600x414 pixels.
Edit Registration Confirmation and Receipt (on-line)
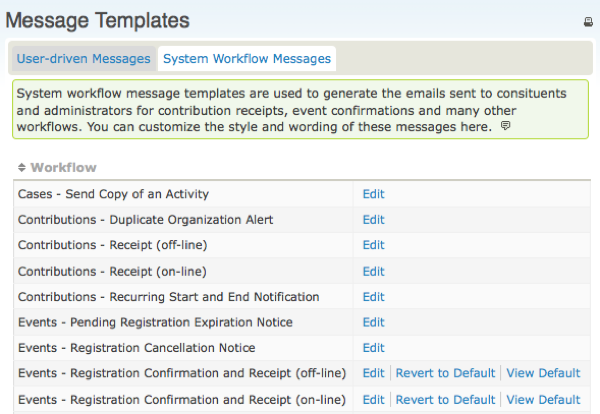pos(373,399)
